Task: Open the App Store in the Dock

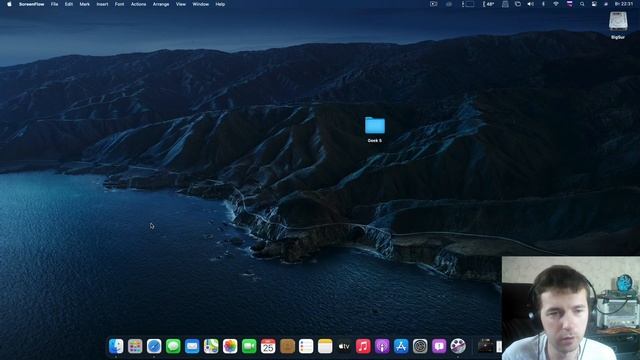Action: [x=401, y=346]
